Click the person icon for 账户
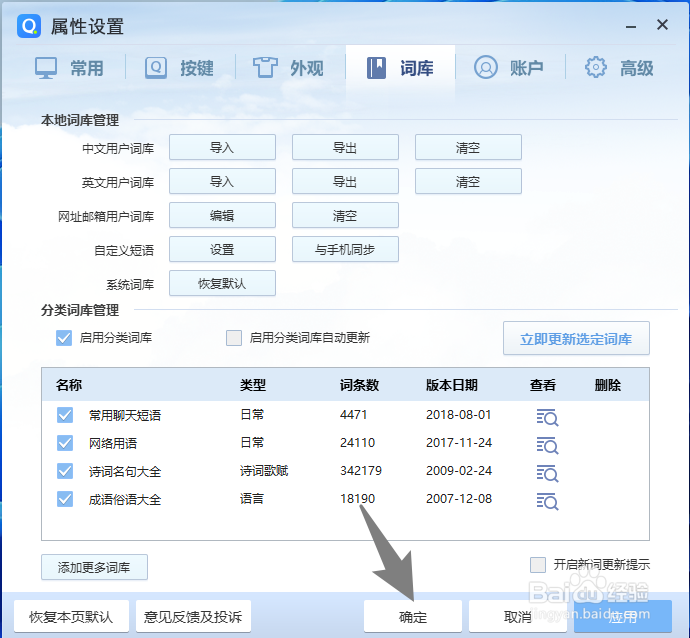 pos(486,67)
